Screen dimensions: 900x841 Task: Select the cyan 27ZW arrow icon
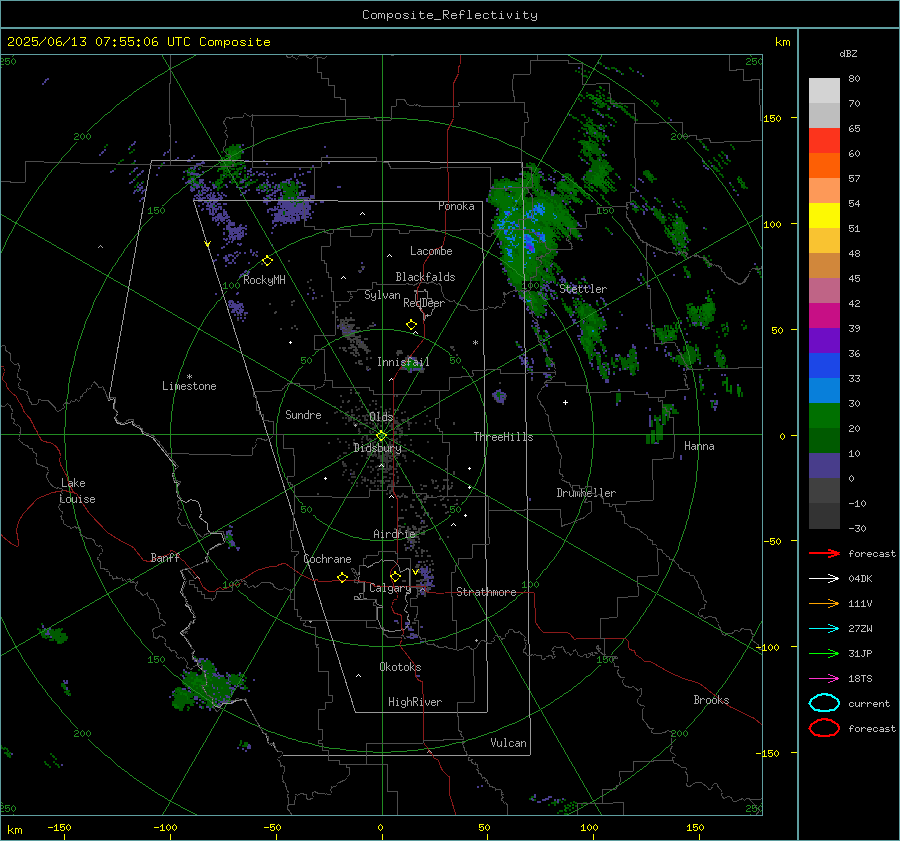pos(824,629)
